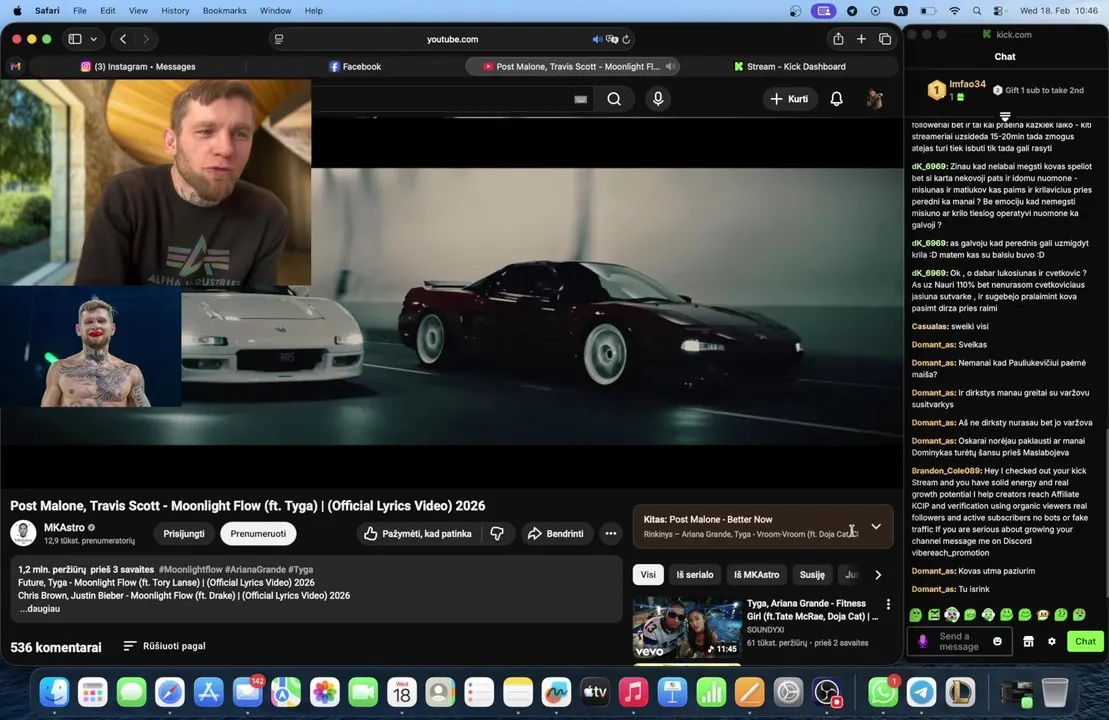
Task: Open Safari Share button
Action: (x=838, y=39)
